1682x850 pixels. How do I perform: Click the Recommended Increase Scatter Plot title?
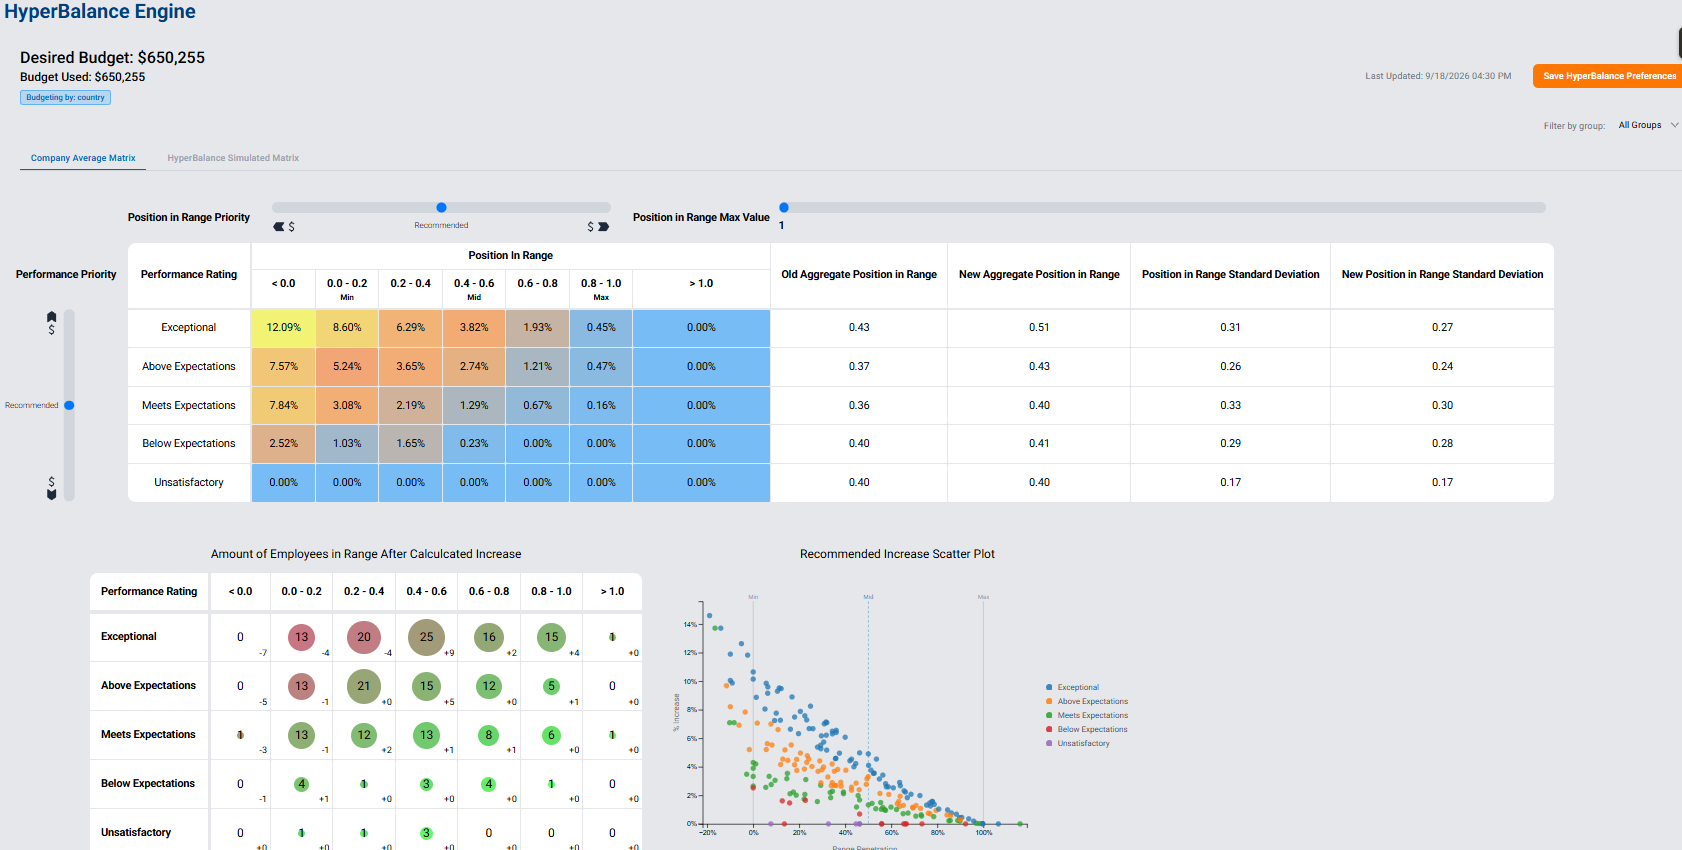pos(897,554)
